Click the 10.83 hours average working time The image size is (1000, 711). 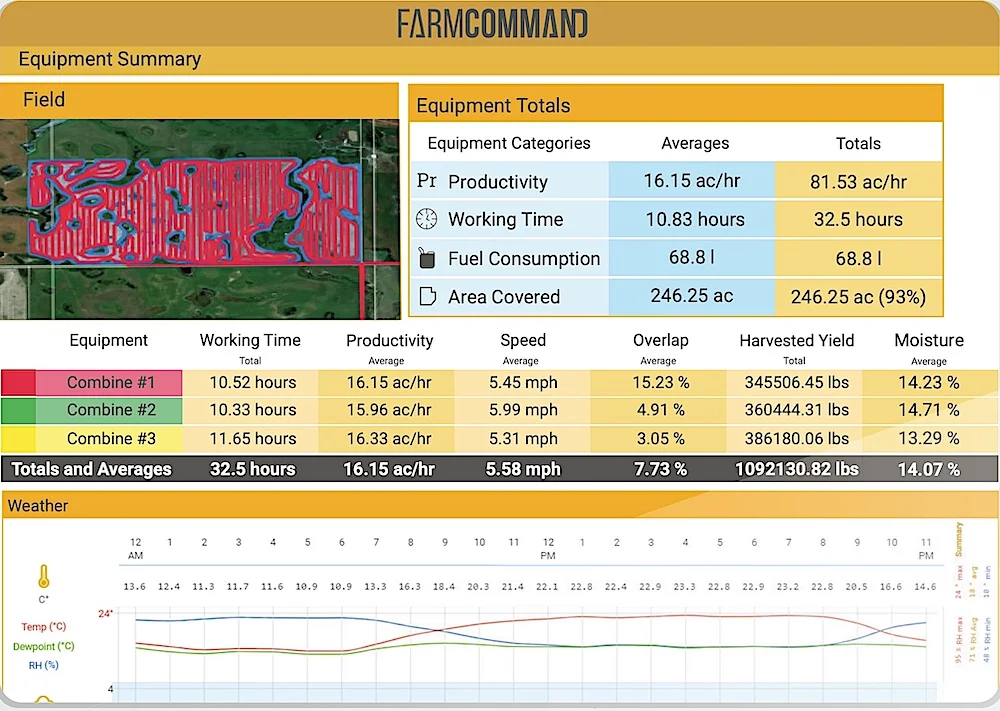(695, 219)
